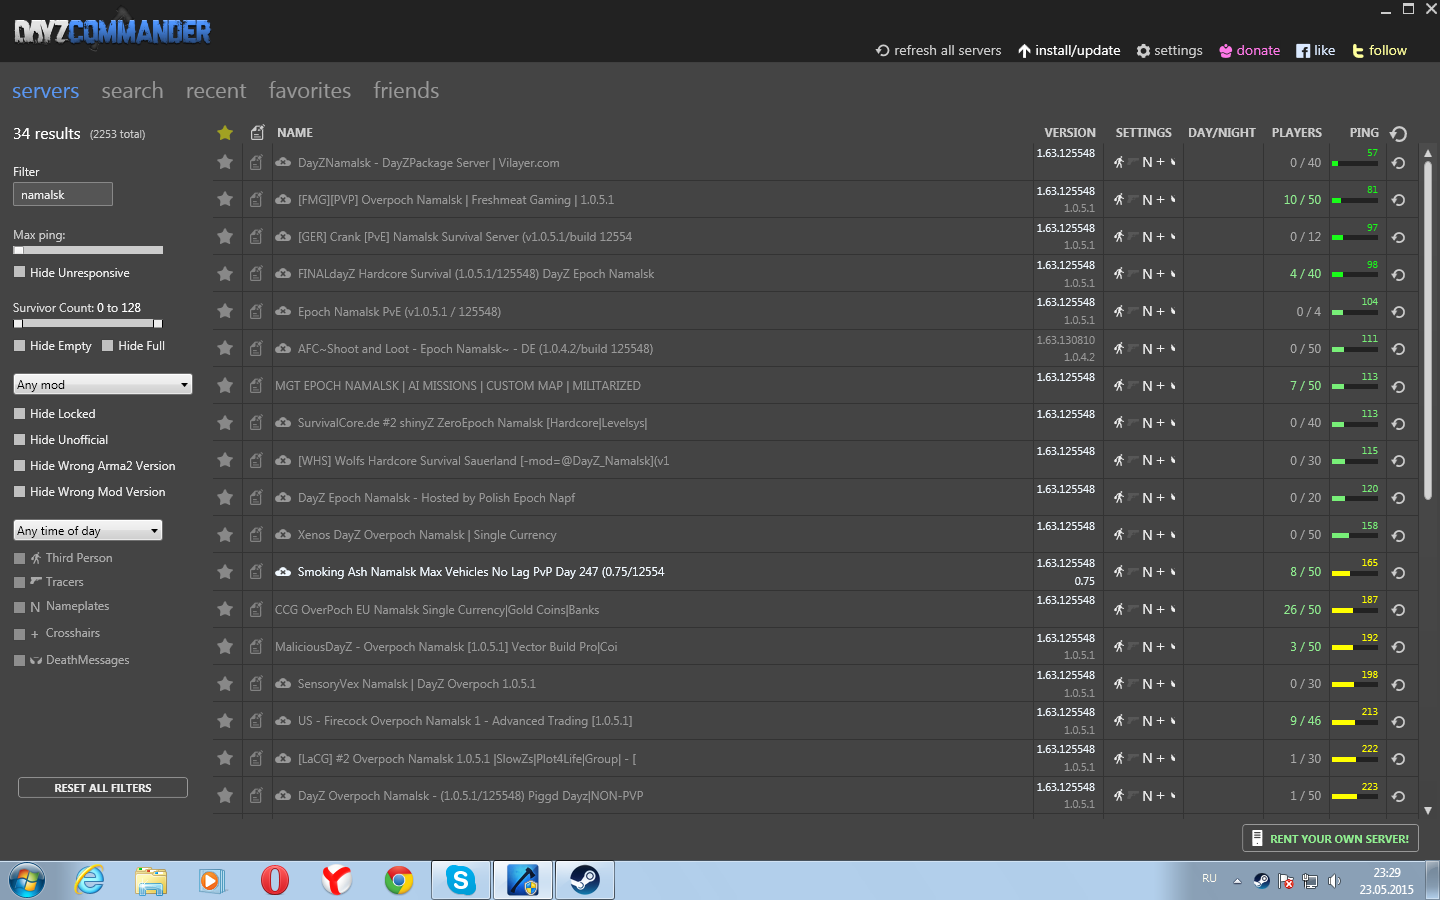1440x900 pixels.
Task: Click the favorites star column header
Action: point(225,133)
